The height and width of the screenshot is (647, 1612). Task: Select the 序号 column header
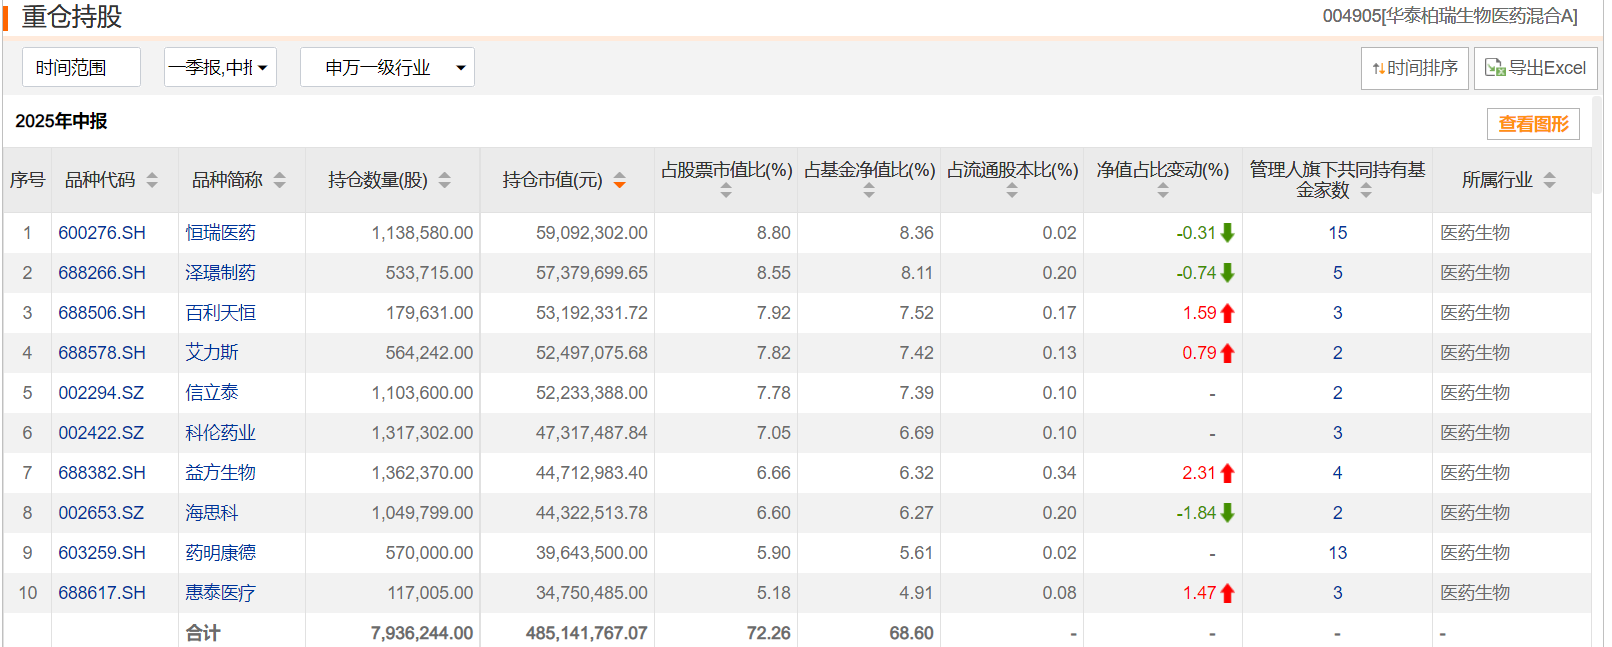[27, 180]
